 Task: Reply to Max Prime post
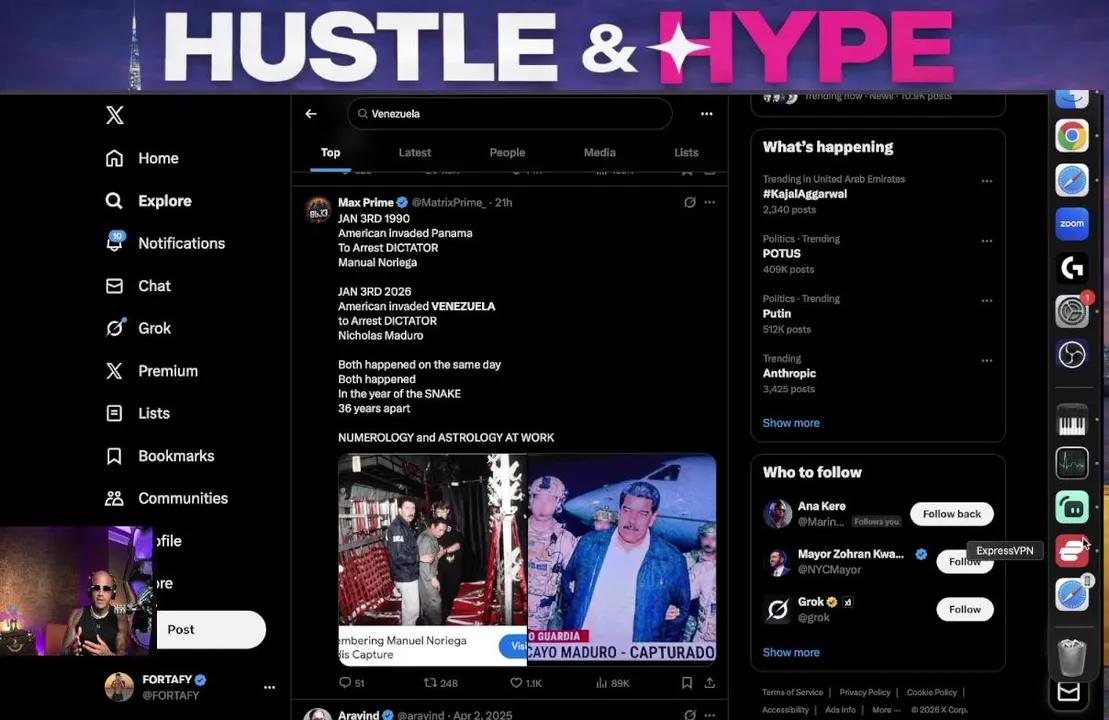[352, 683]
